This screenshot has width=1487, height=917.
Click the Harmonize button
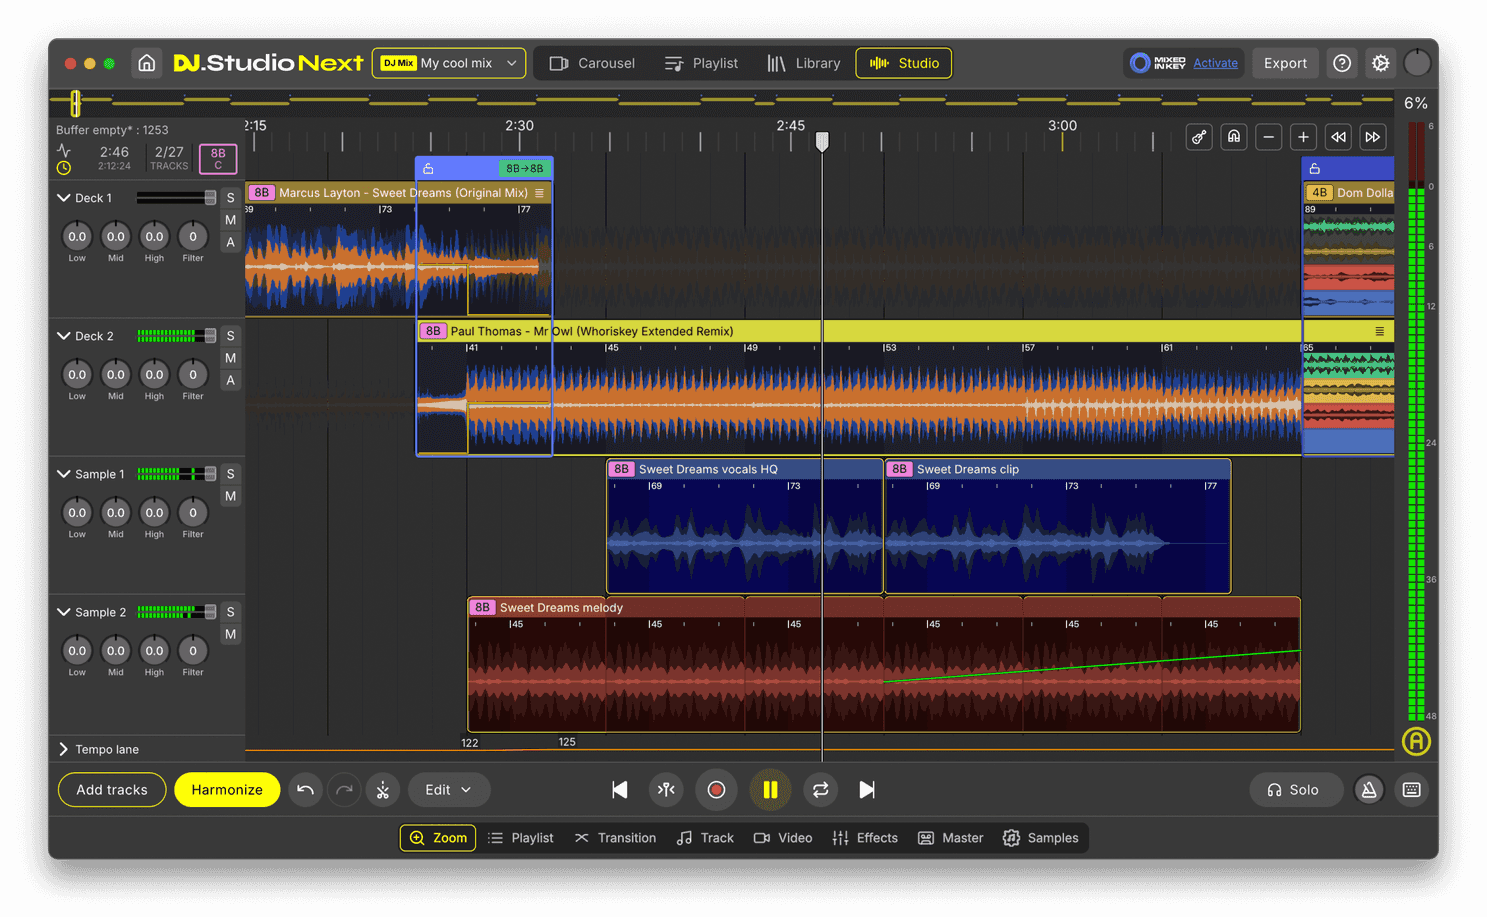[x=227, y=790]
